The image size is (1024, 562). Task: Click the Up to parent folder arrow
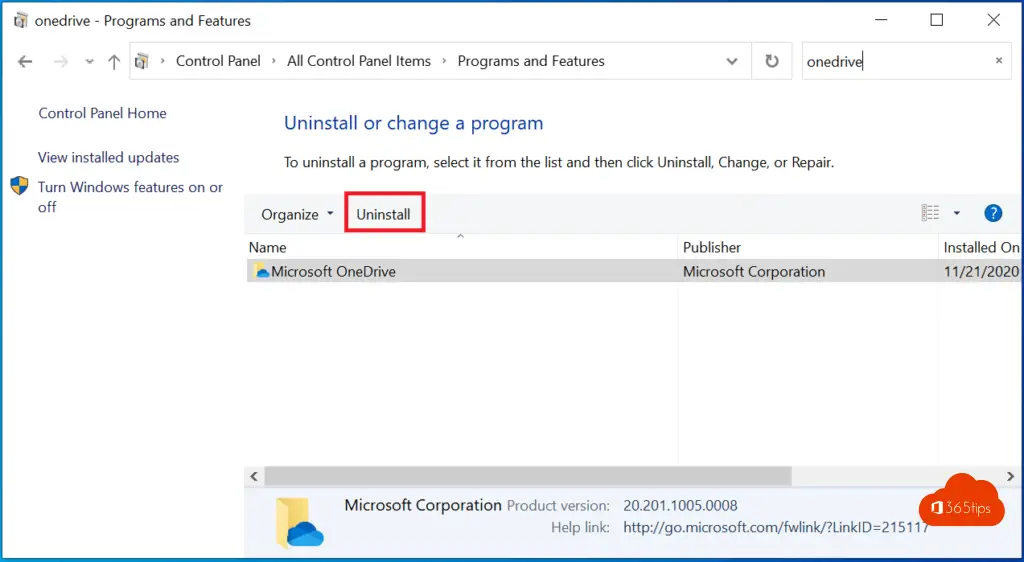(x=114, y=62)
